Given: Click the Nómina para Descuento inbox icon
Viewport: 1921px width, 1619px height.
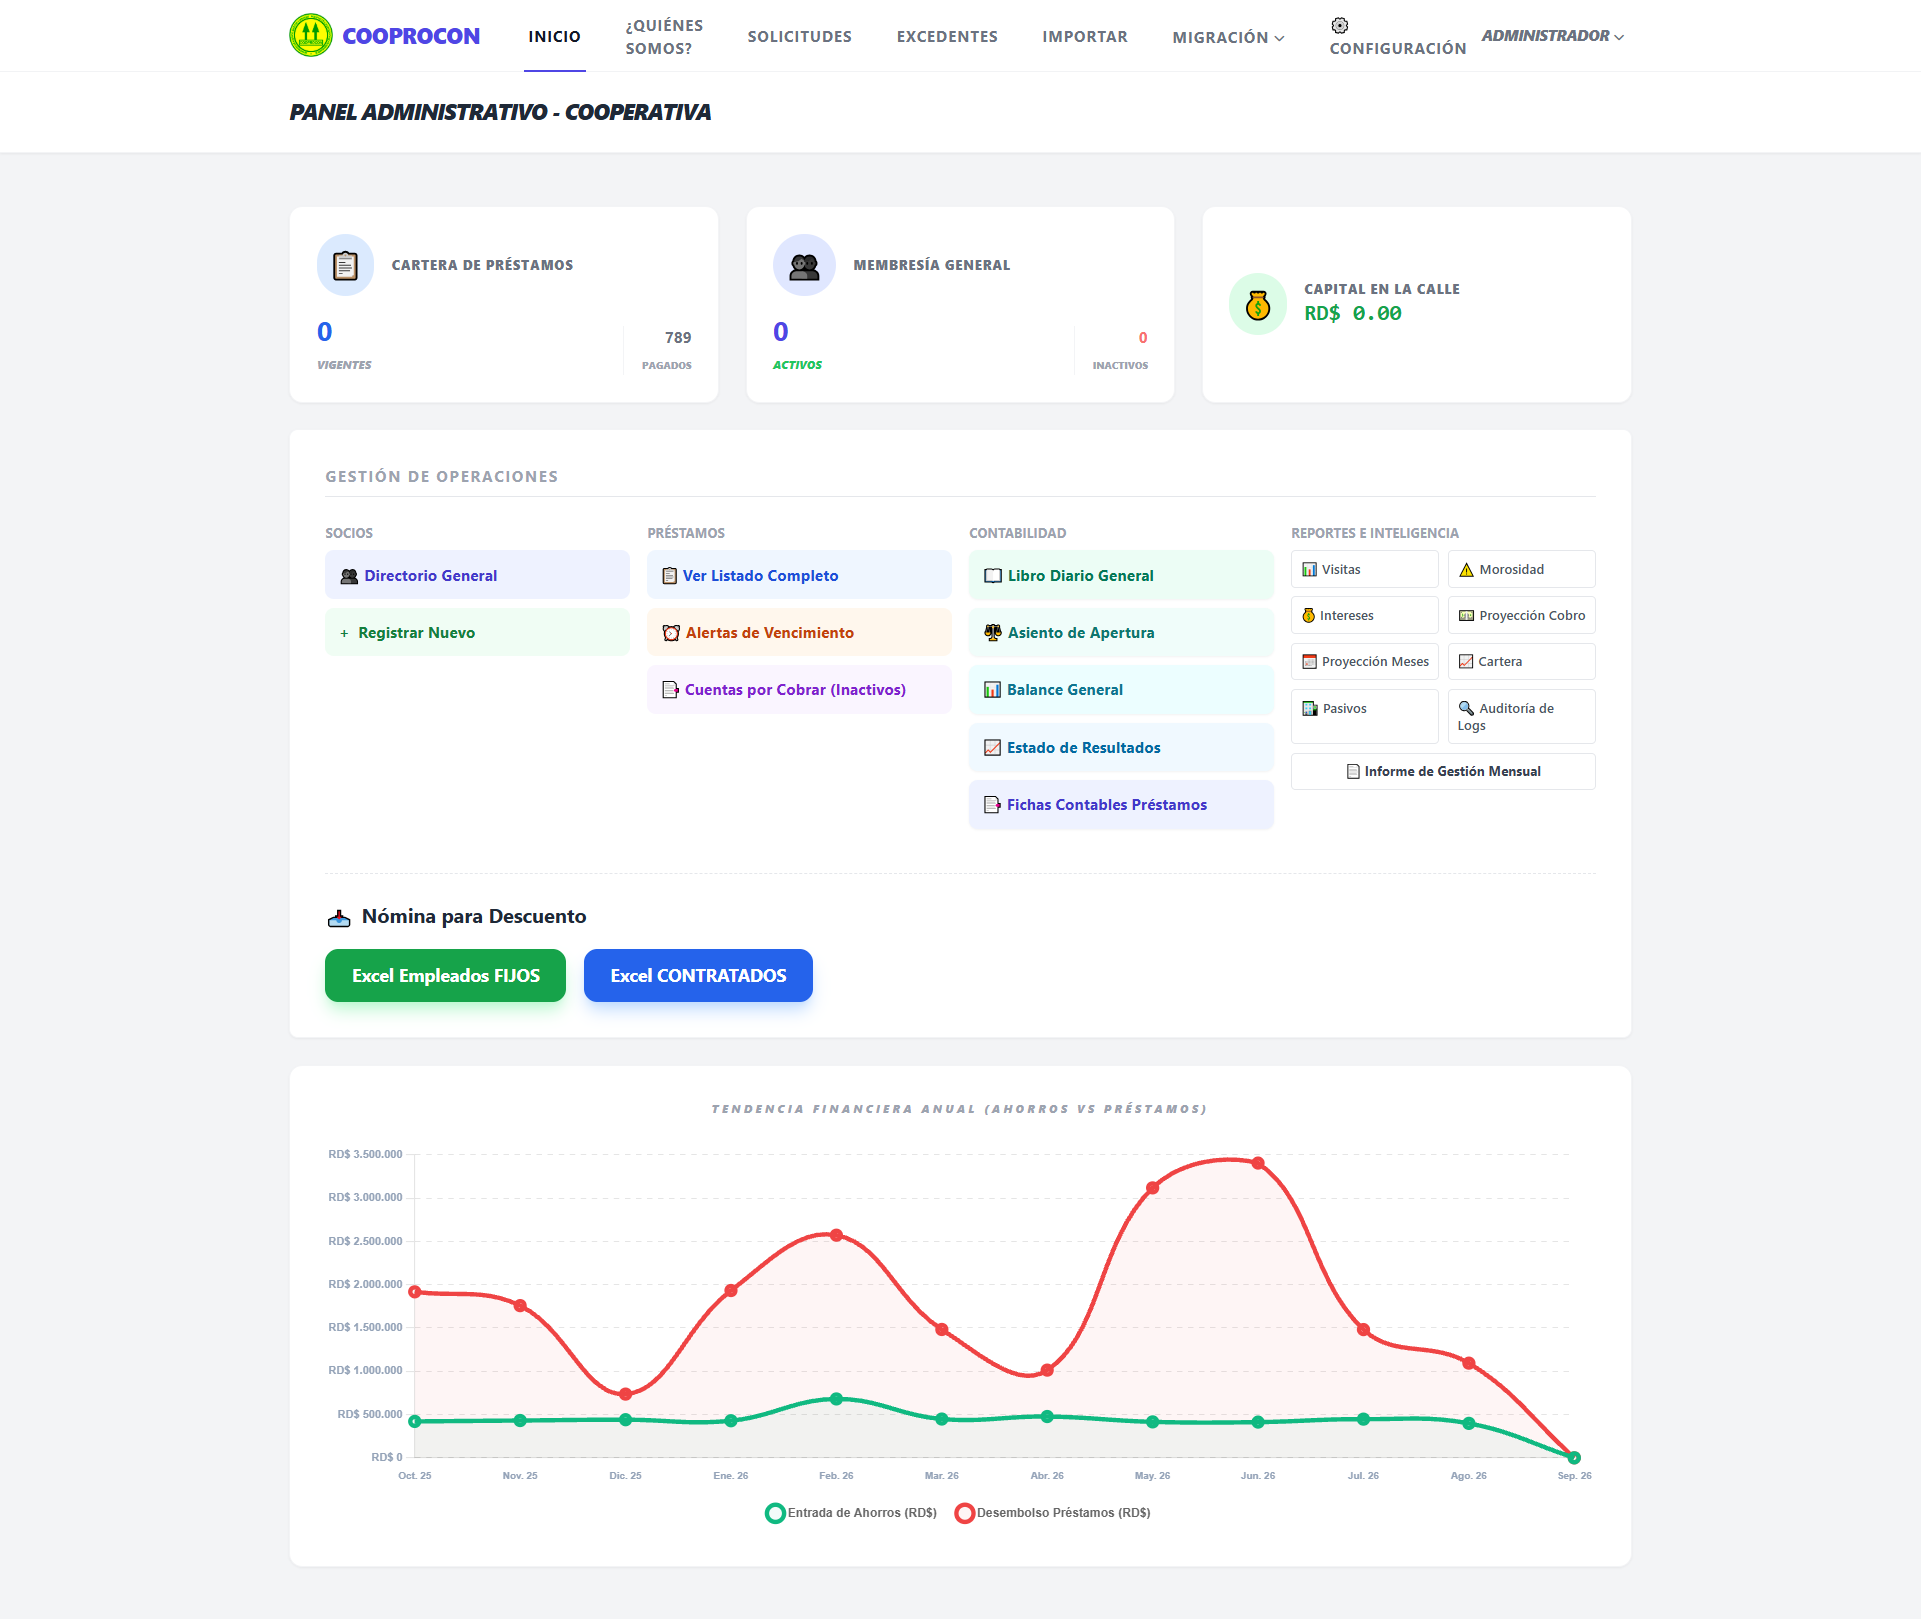Looking at the screenshot, I should pos(339,918).
